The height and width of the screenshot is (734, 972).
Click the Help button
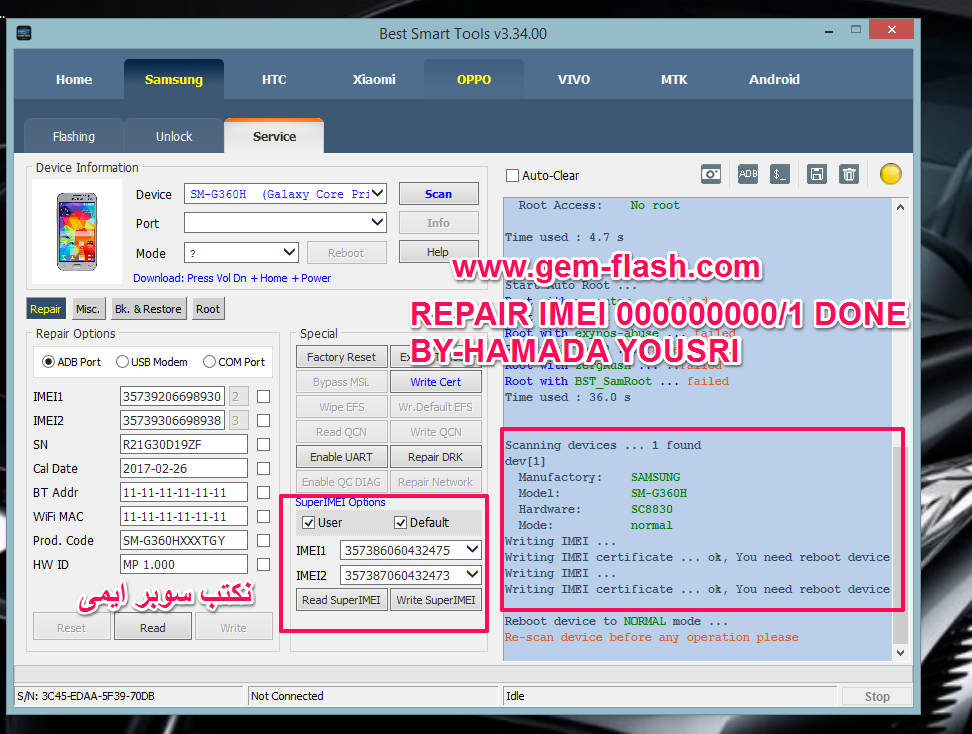438,252
